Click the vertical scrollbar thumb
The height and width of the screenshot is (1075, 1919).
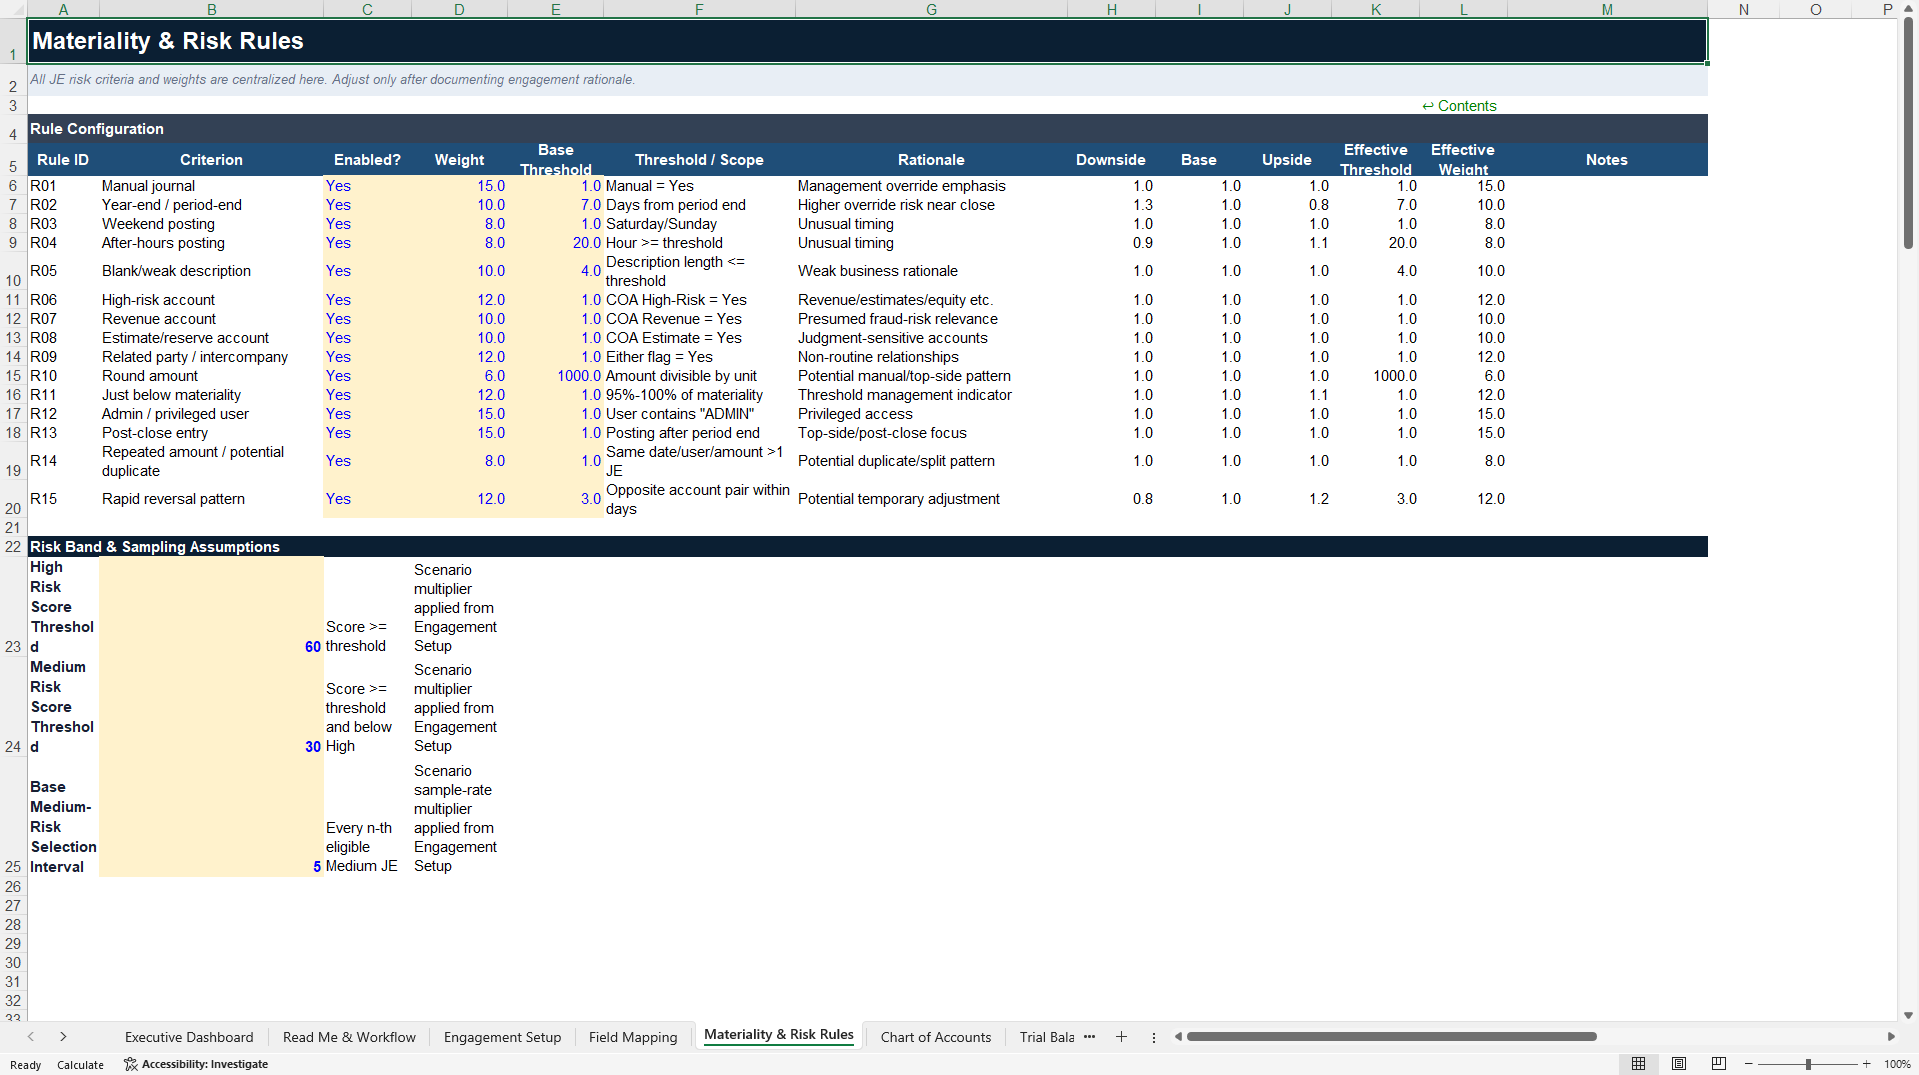click(x=1908, y=133)
